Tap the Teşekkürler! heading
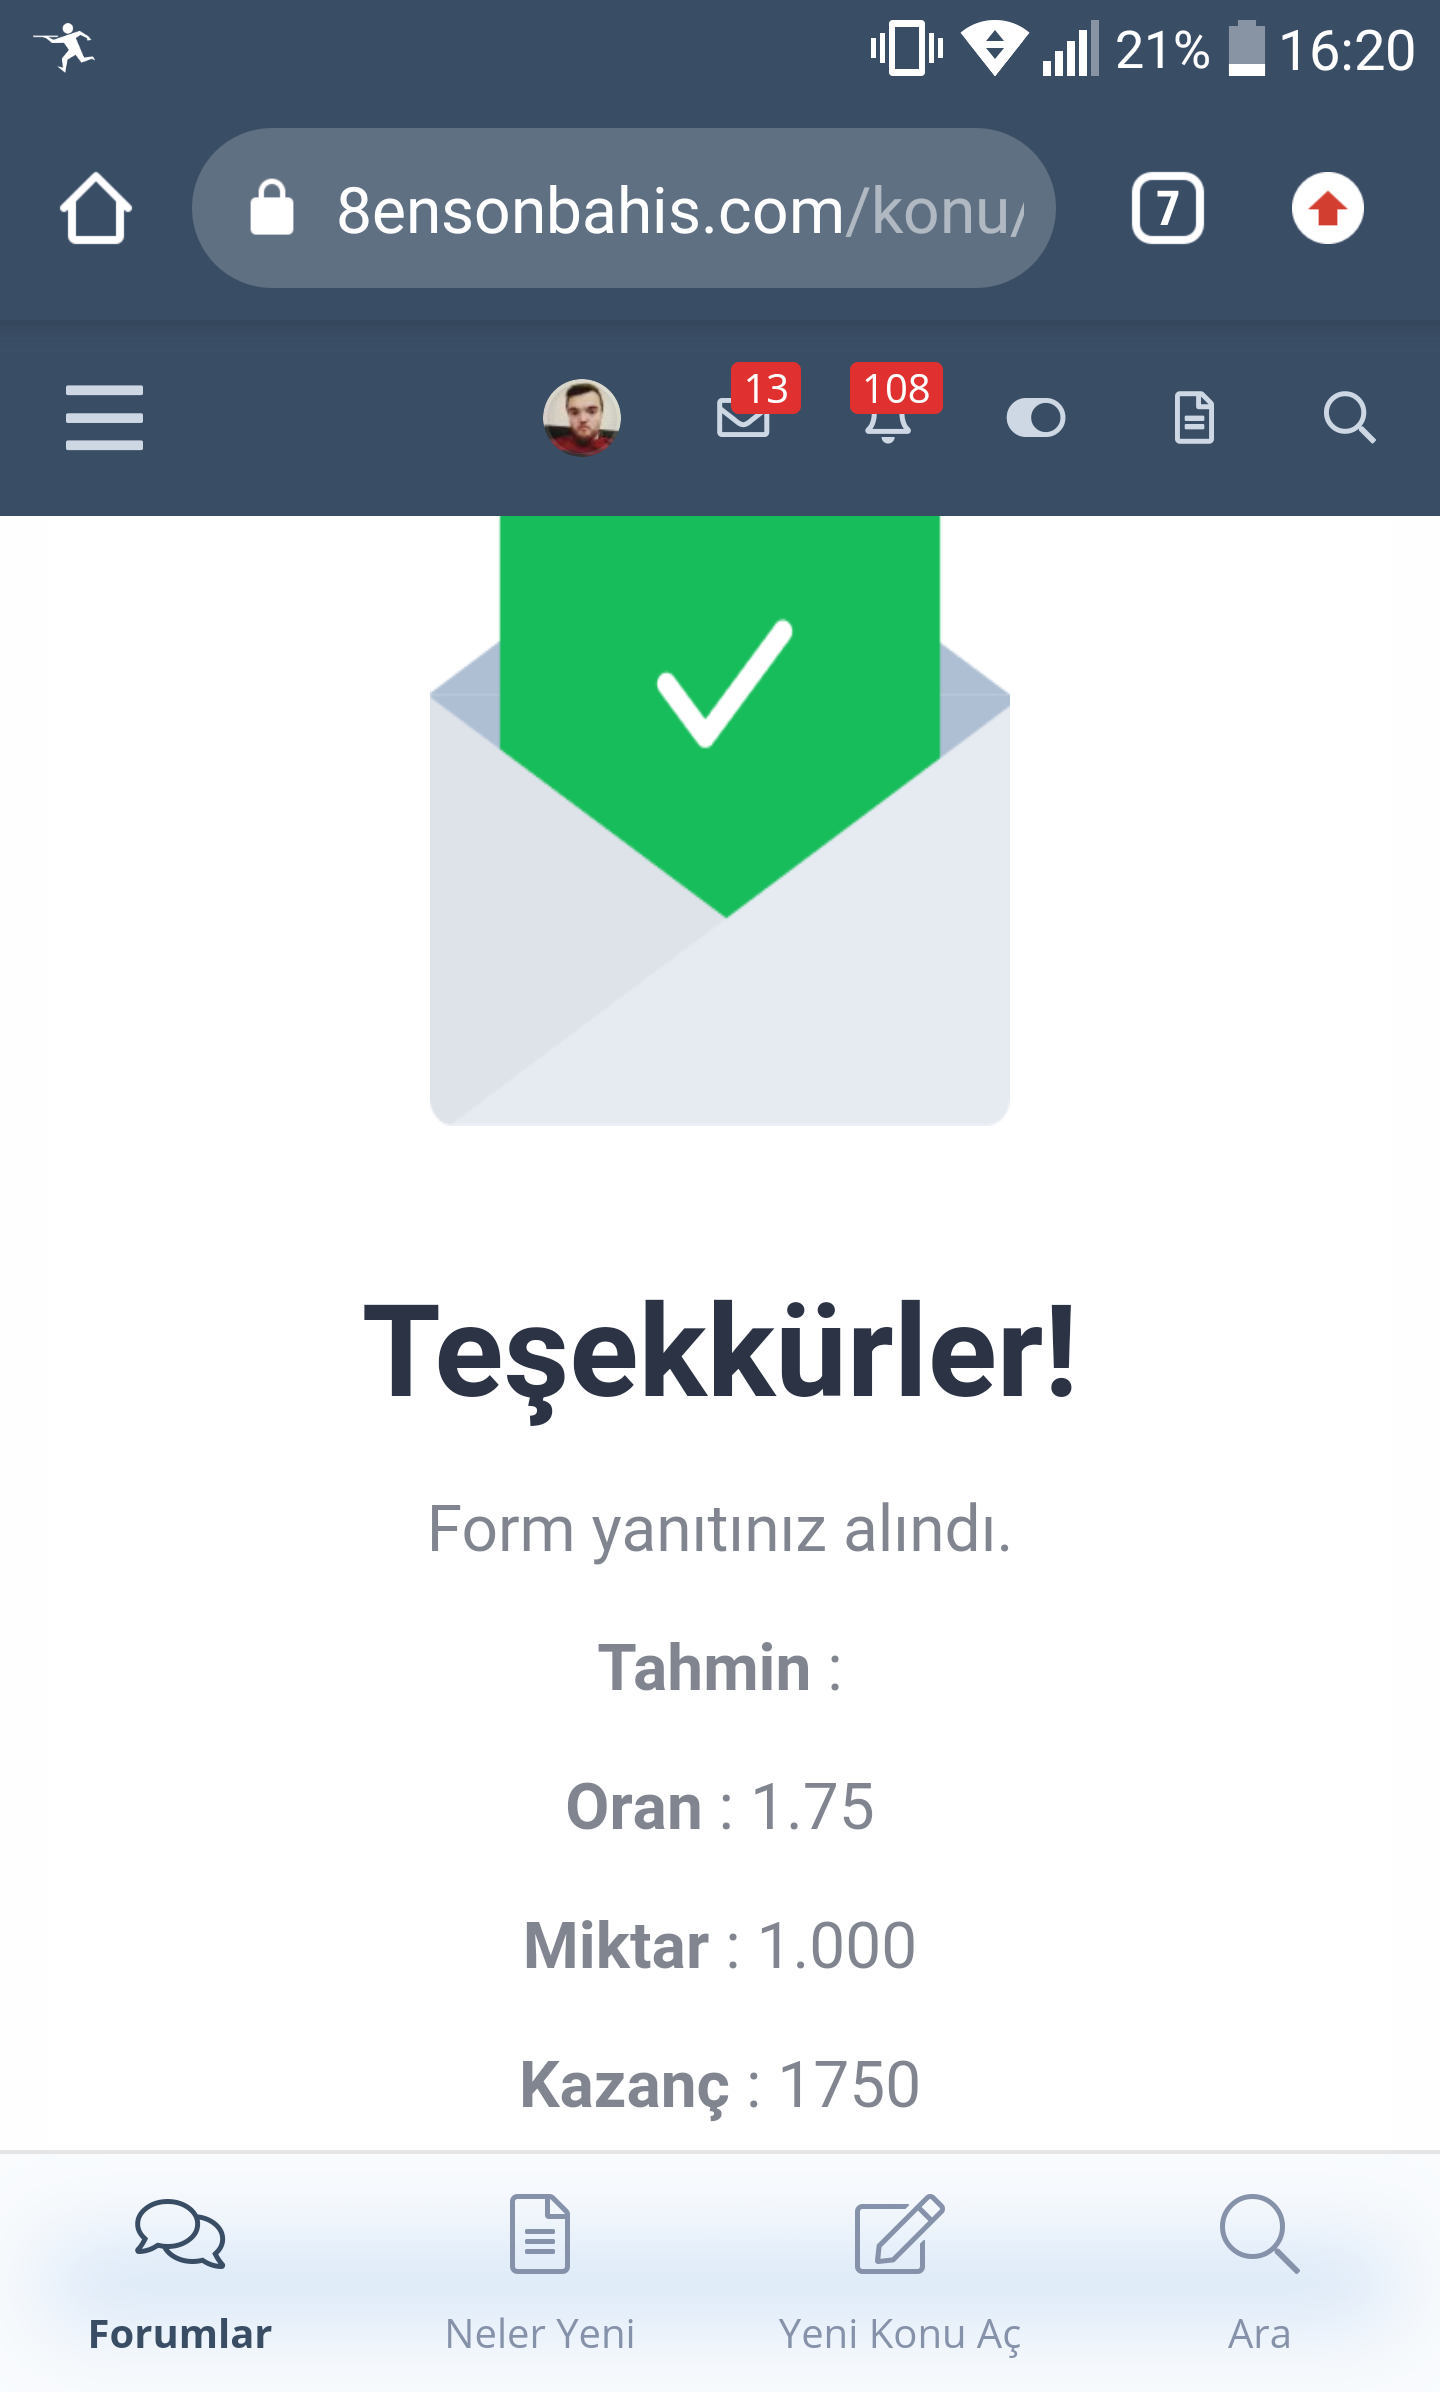 pos(720,1352)
